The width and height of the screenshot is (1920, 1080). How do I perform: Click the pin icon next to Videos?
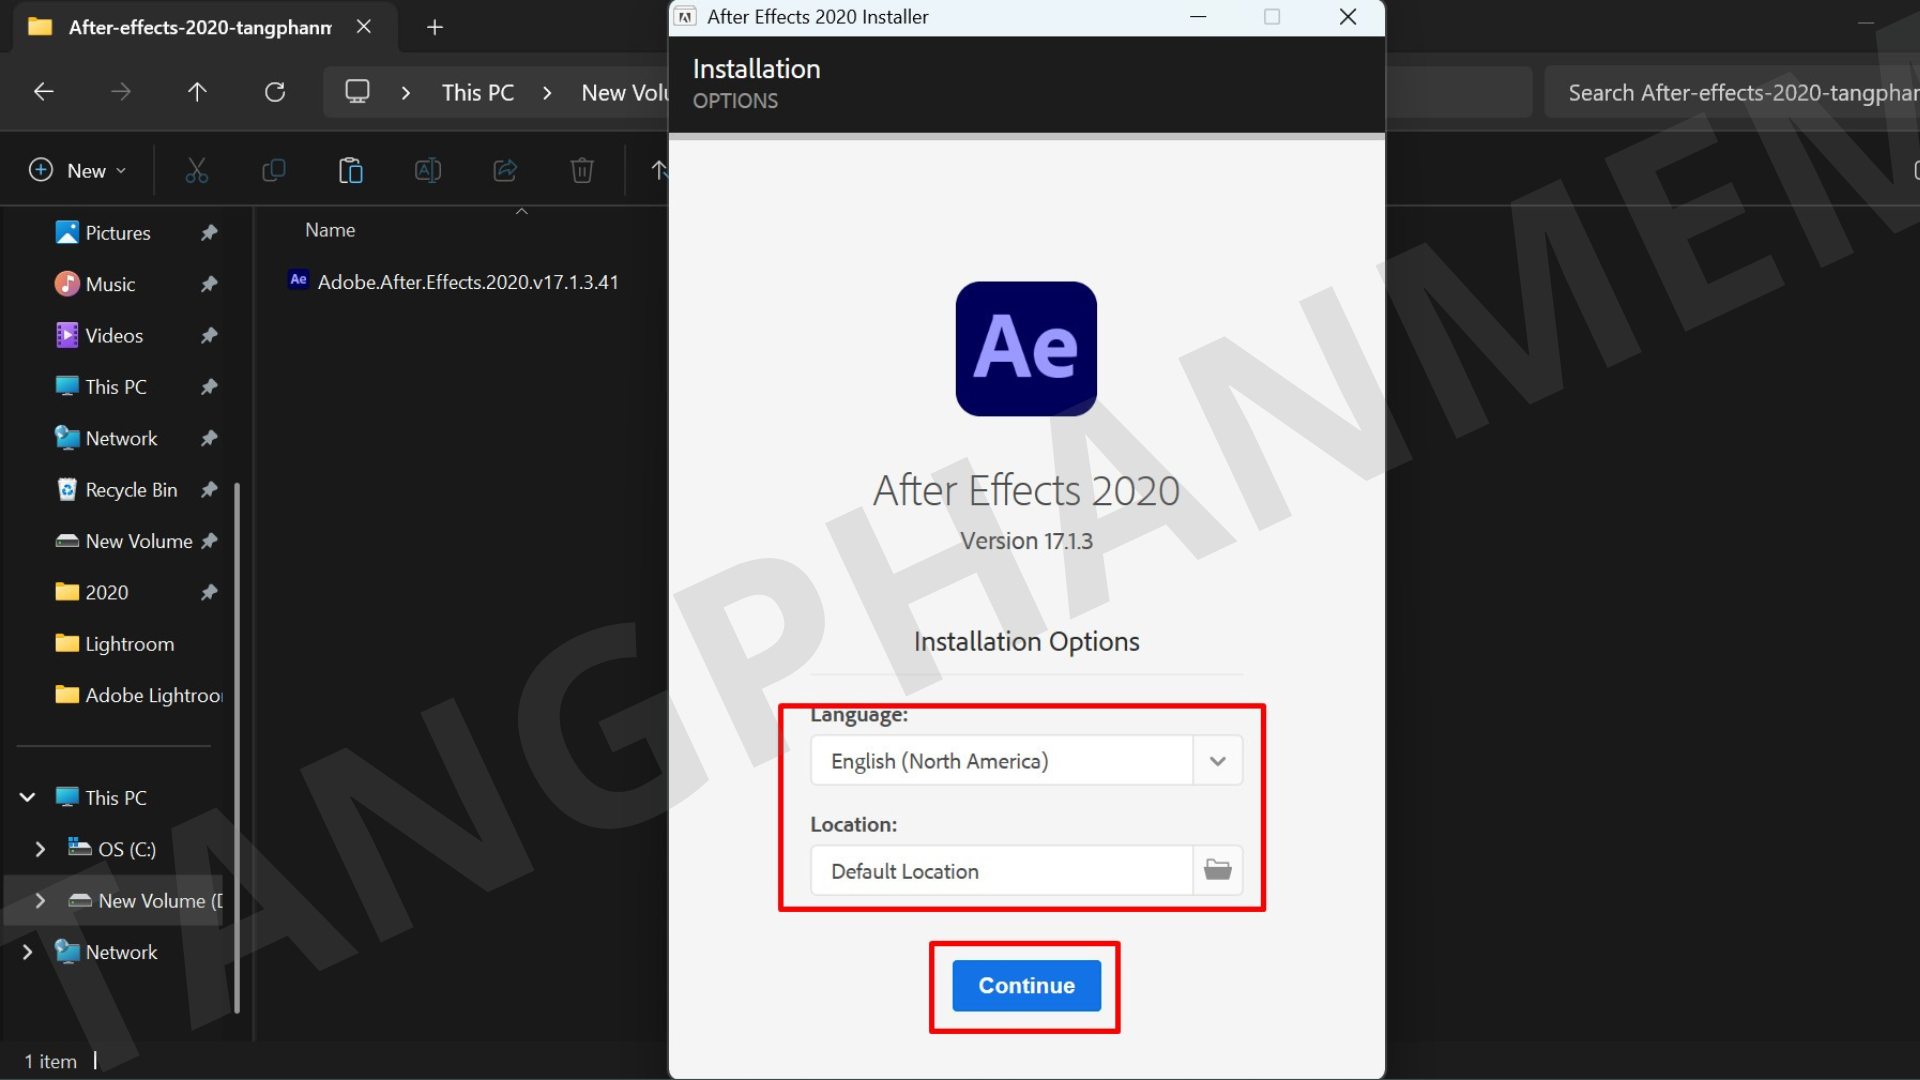[209, 336]
